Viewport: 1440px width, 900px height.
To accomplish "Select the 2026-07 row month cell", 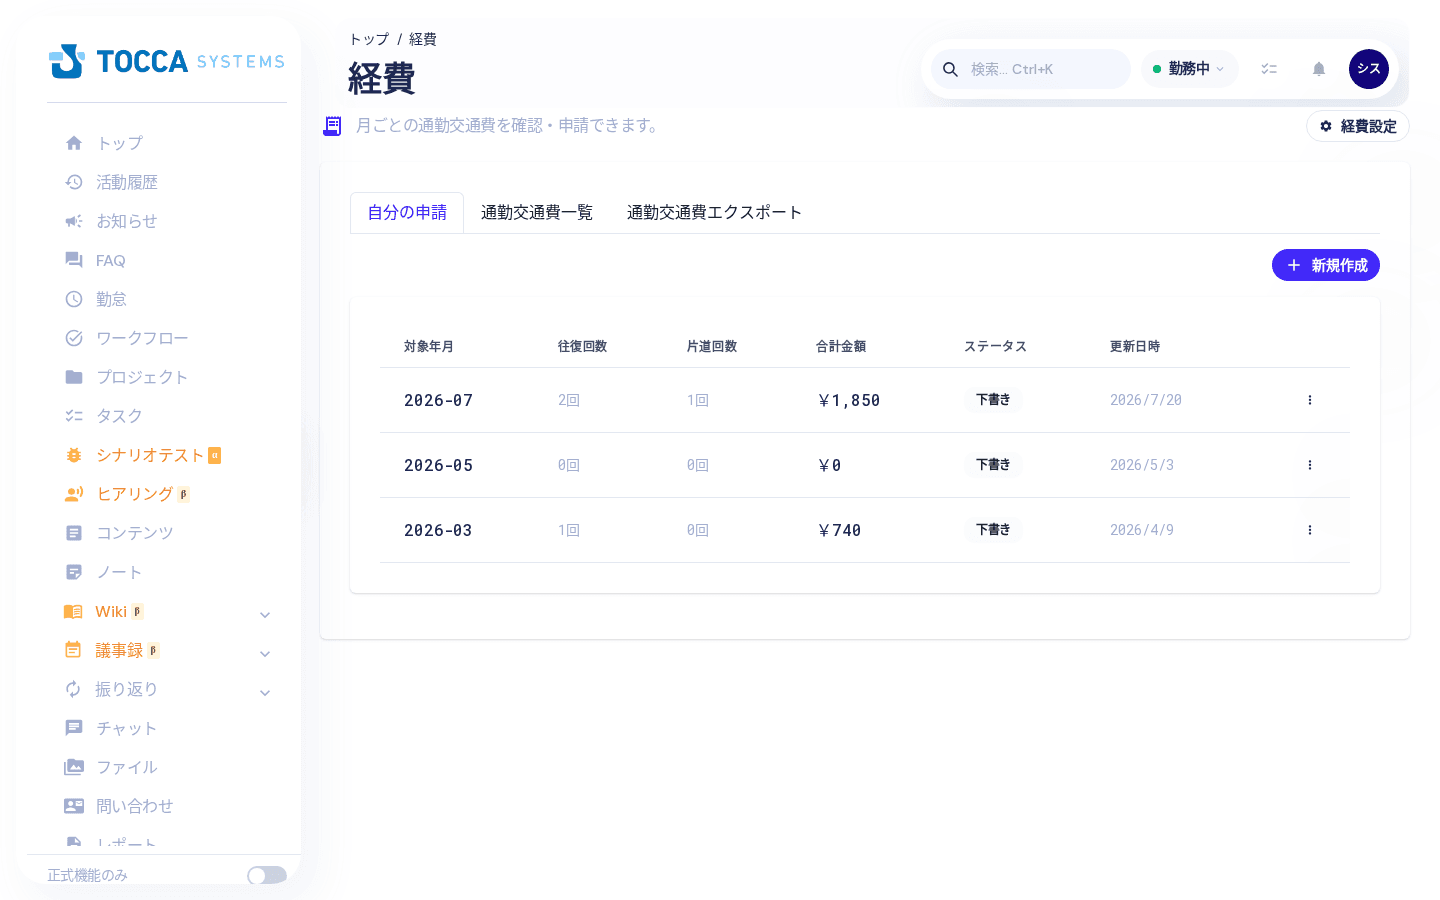I will tap(438, 400).
